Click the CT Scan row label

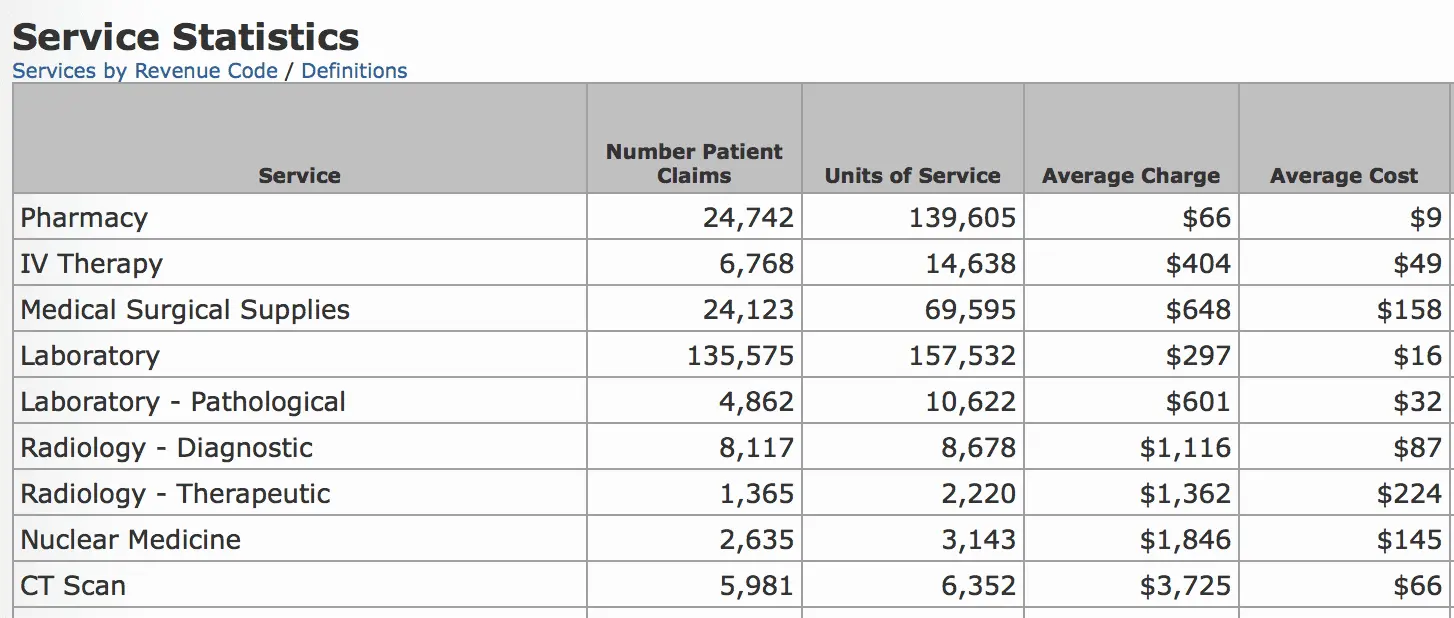[73, 586]
